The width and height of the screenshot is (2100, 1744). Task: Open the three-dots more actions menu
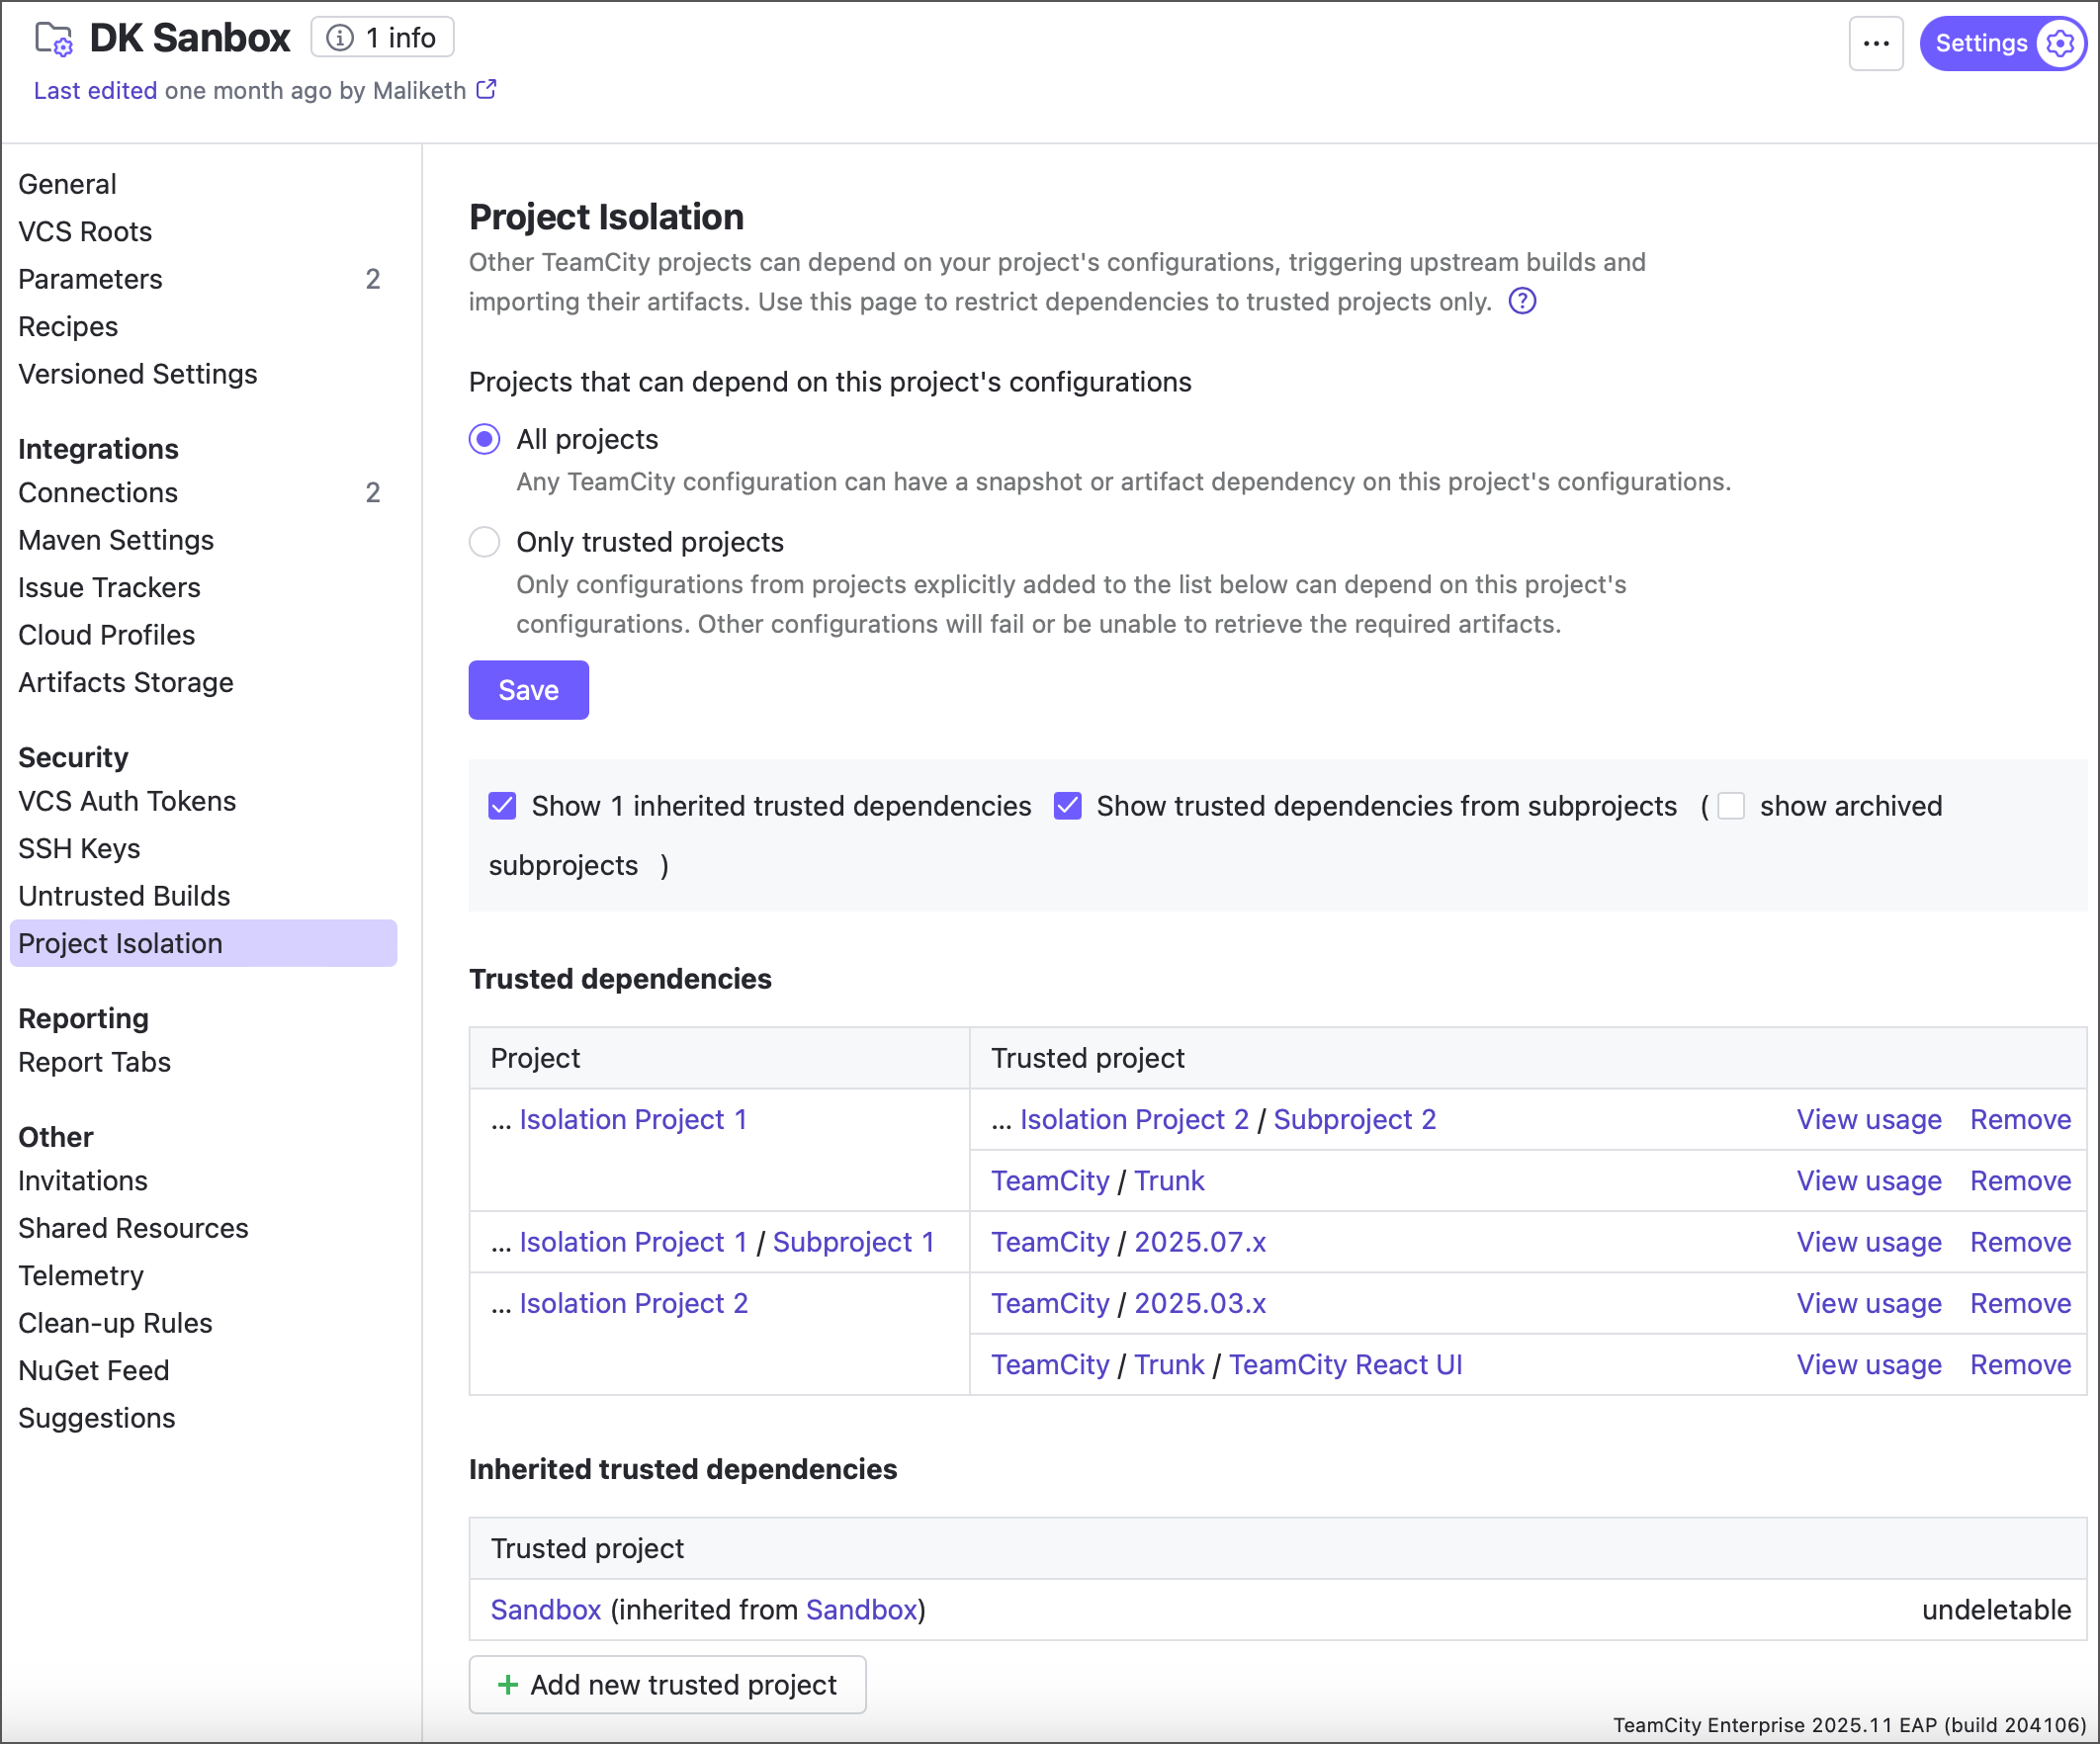[1875, 43]
